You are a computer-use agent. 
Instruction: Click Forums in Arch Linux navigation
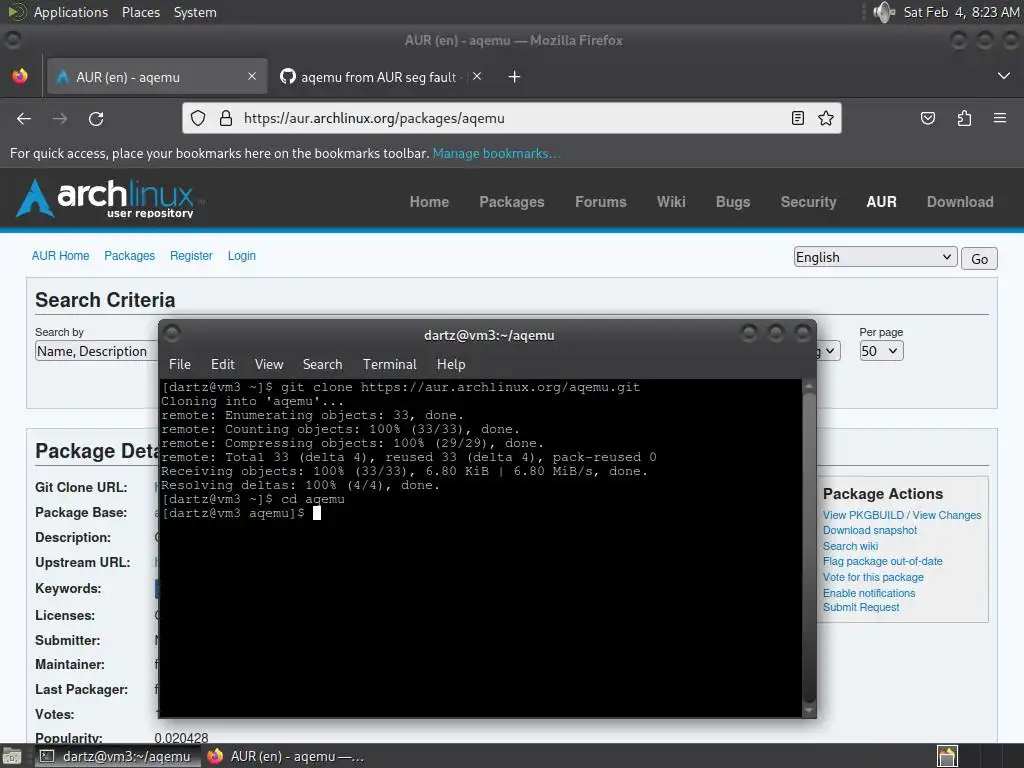pos(600,202)
